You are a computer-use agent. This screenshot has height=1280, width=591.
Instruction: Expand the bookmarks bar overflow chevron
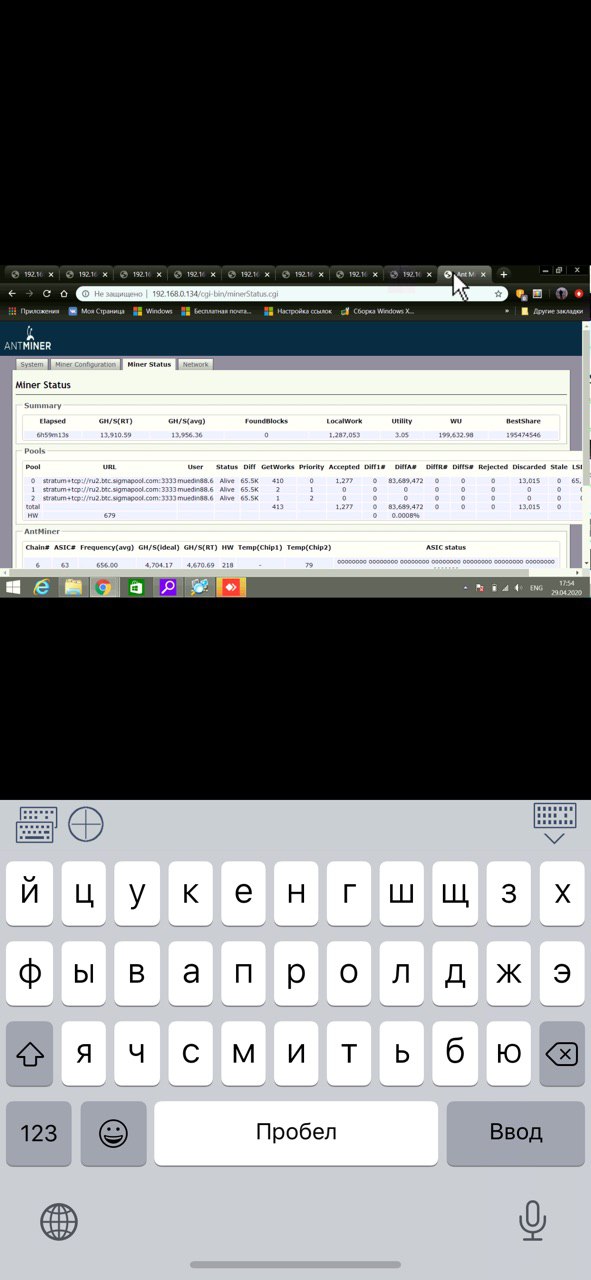pos(508,311)
